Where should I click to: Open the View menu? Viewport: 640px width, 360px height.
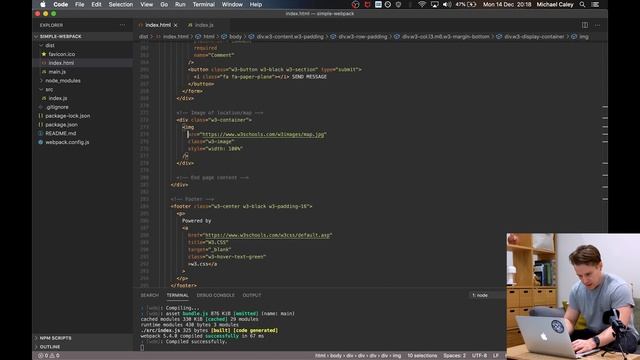point(147,4)
